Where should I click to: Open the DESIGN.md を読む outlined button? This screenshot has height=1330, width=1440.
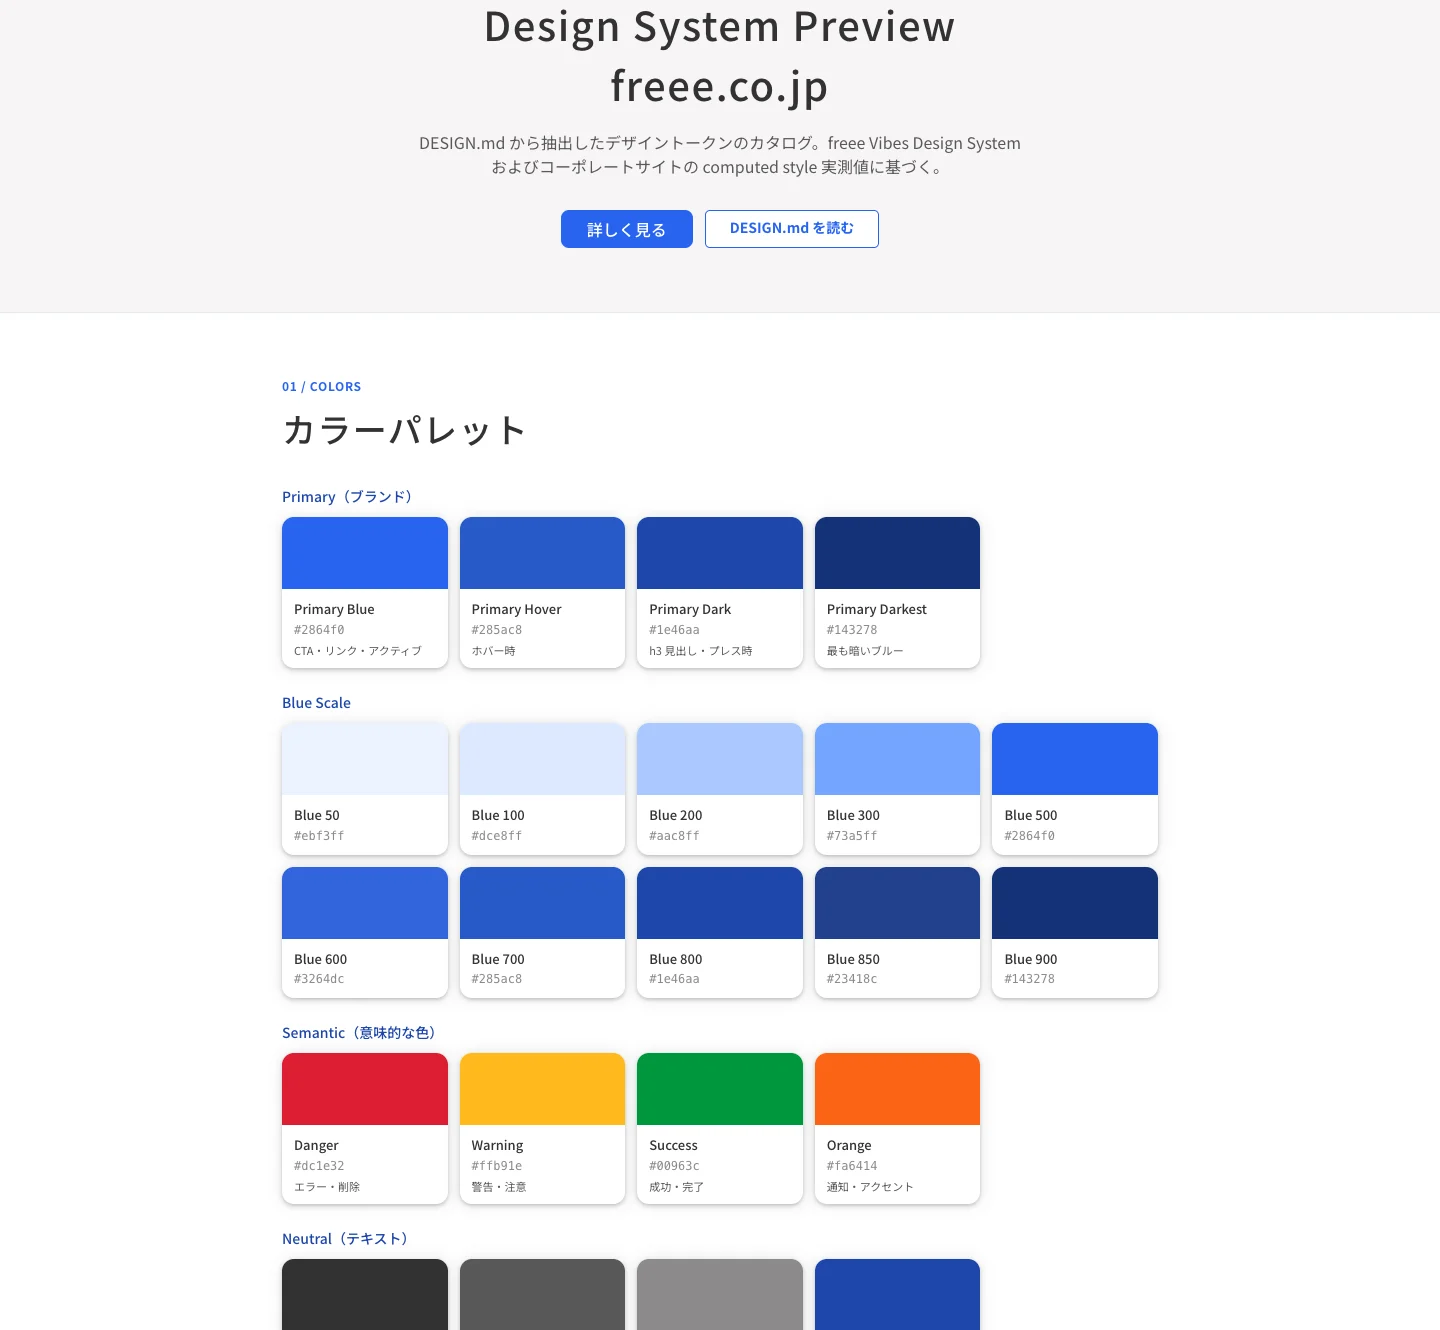791,229
